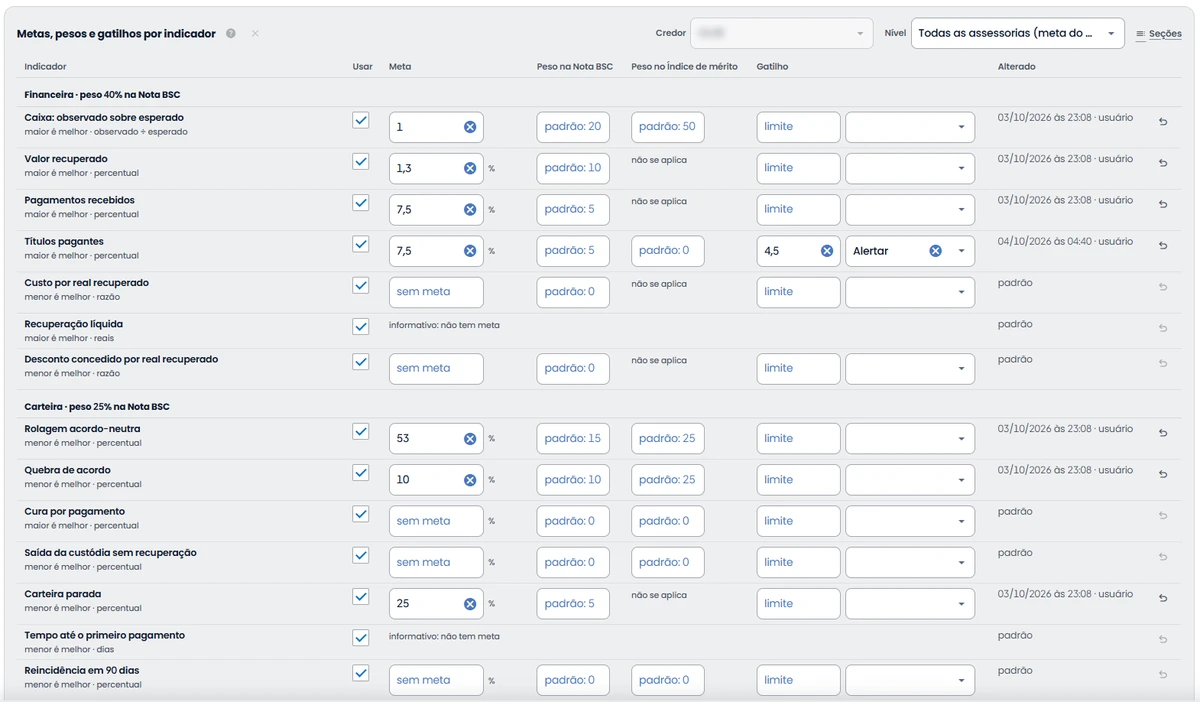The width and height of the screenshot is (1200, 702).
Task: Open Gatilho action dropdown for Carteira parada
Action: (910, 604)
